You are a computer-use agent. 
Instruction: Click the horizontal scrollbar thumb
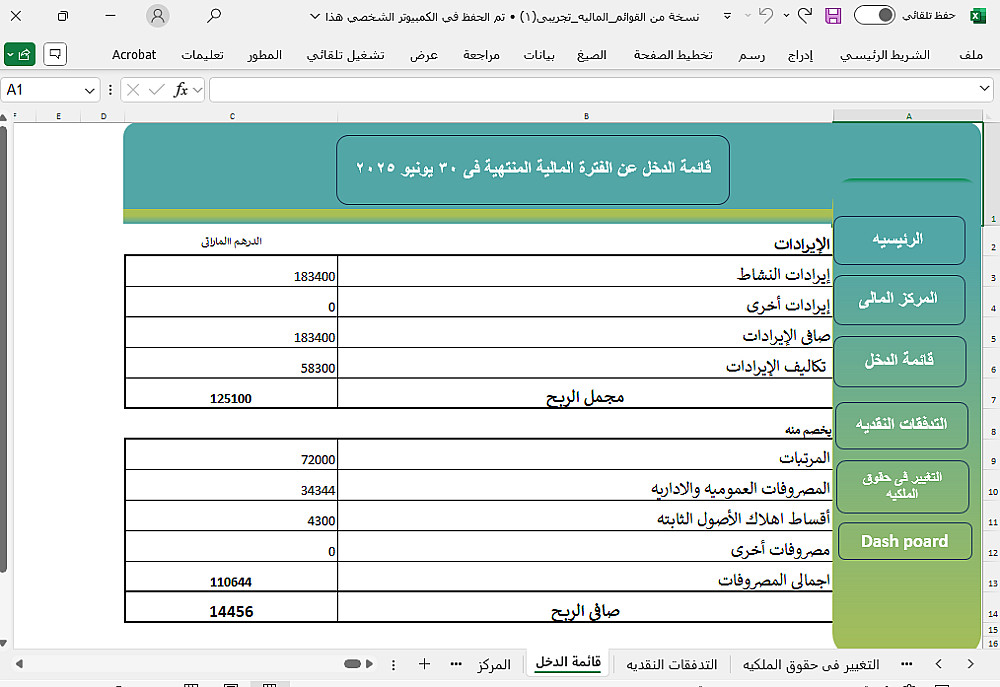pos(352,664)
